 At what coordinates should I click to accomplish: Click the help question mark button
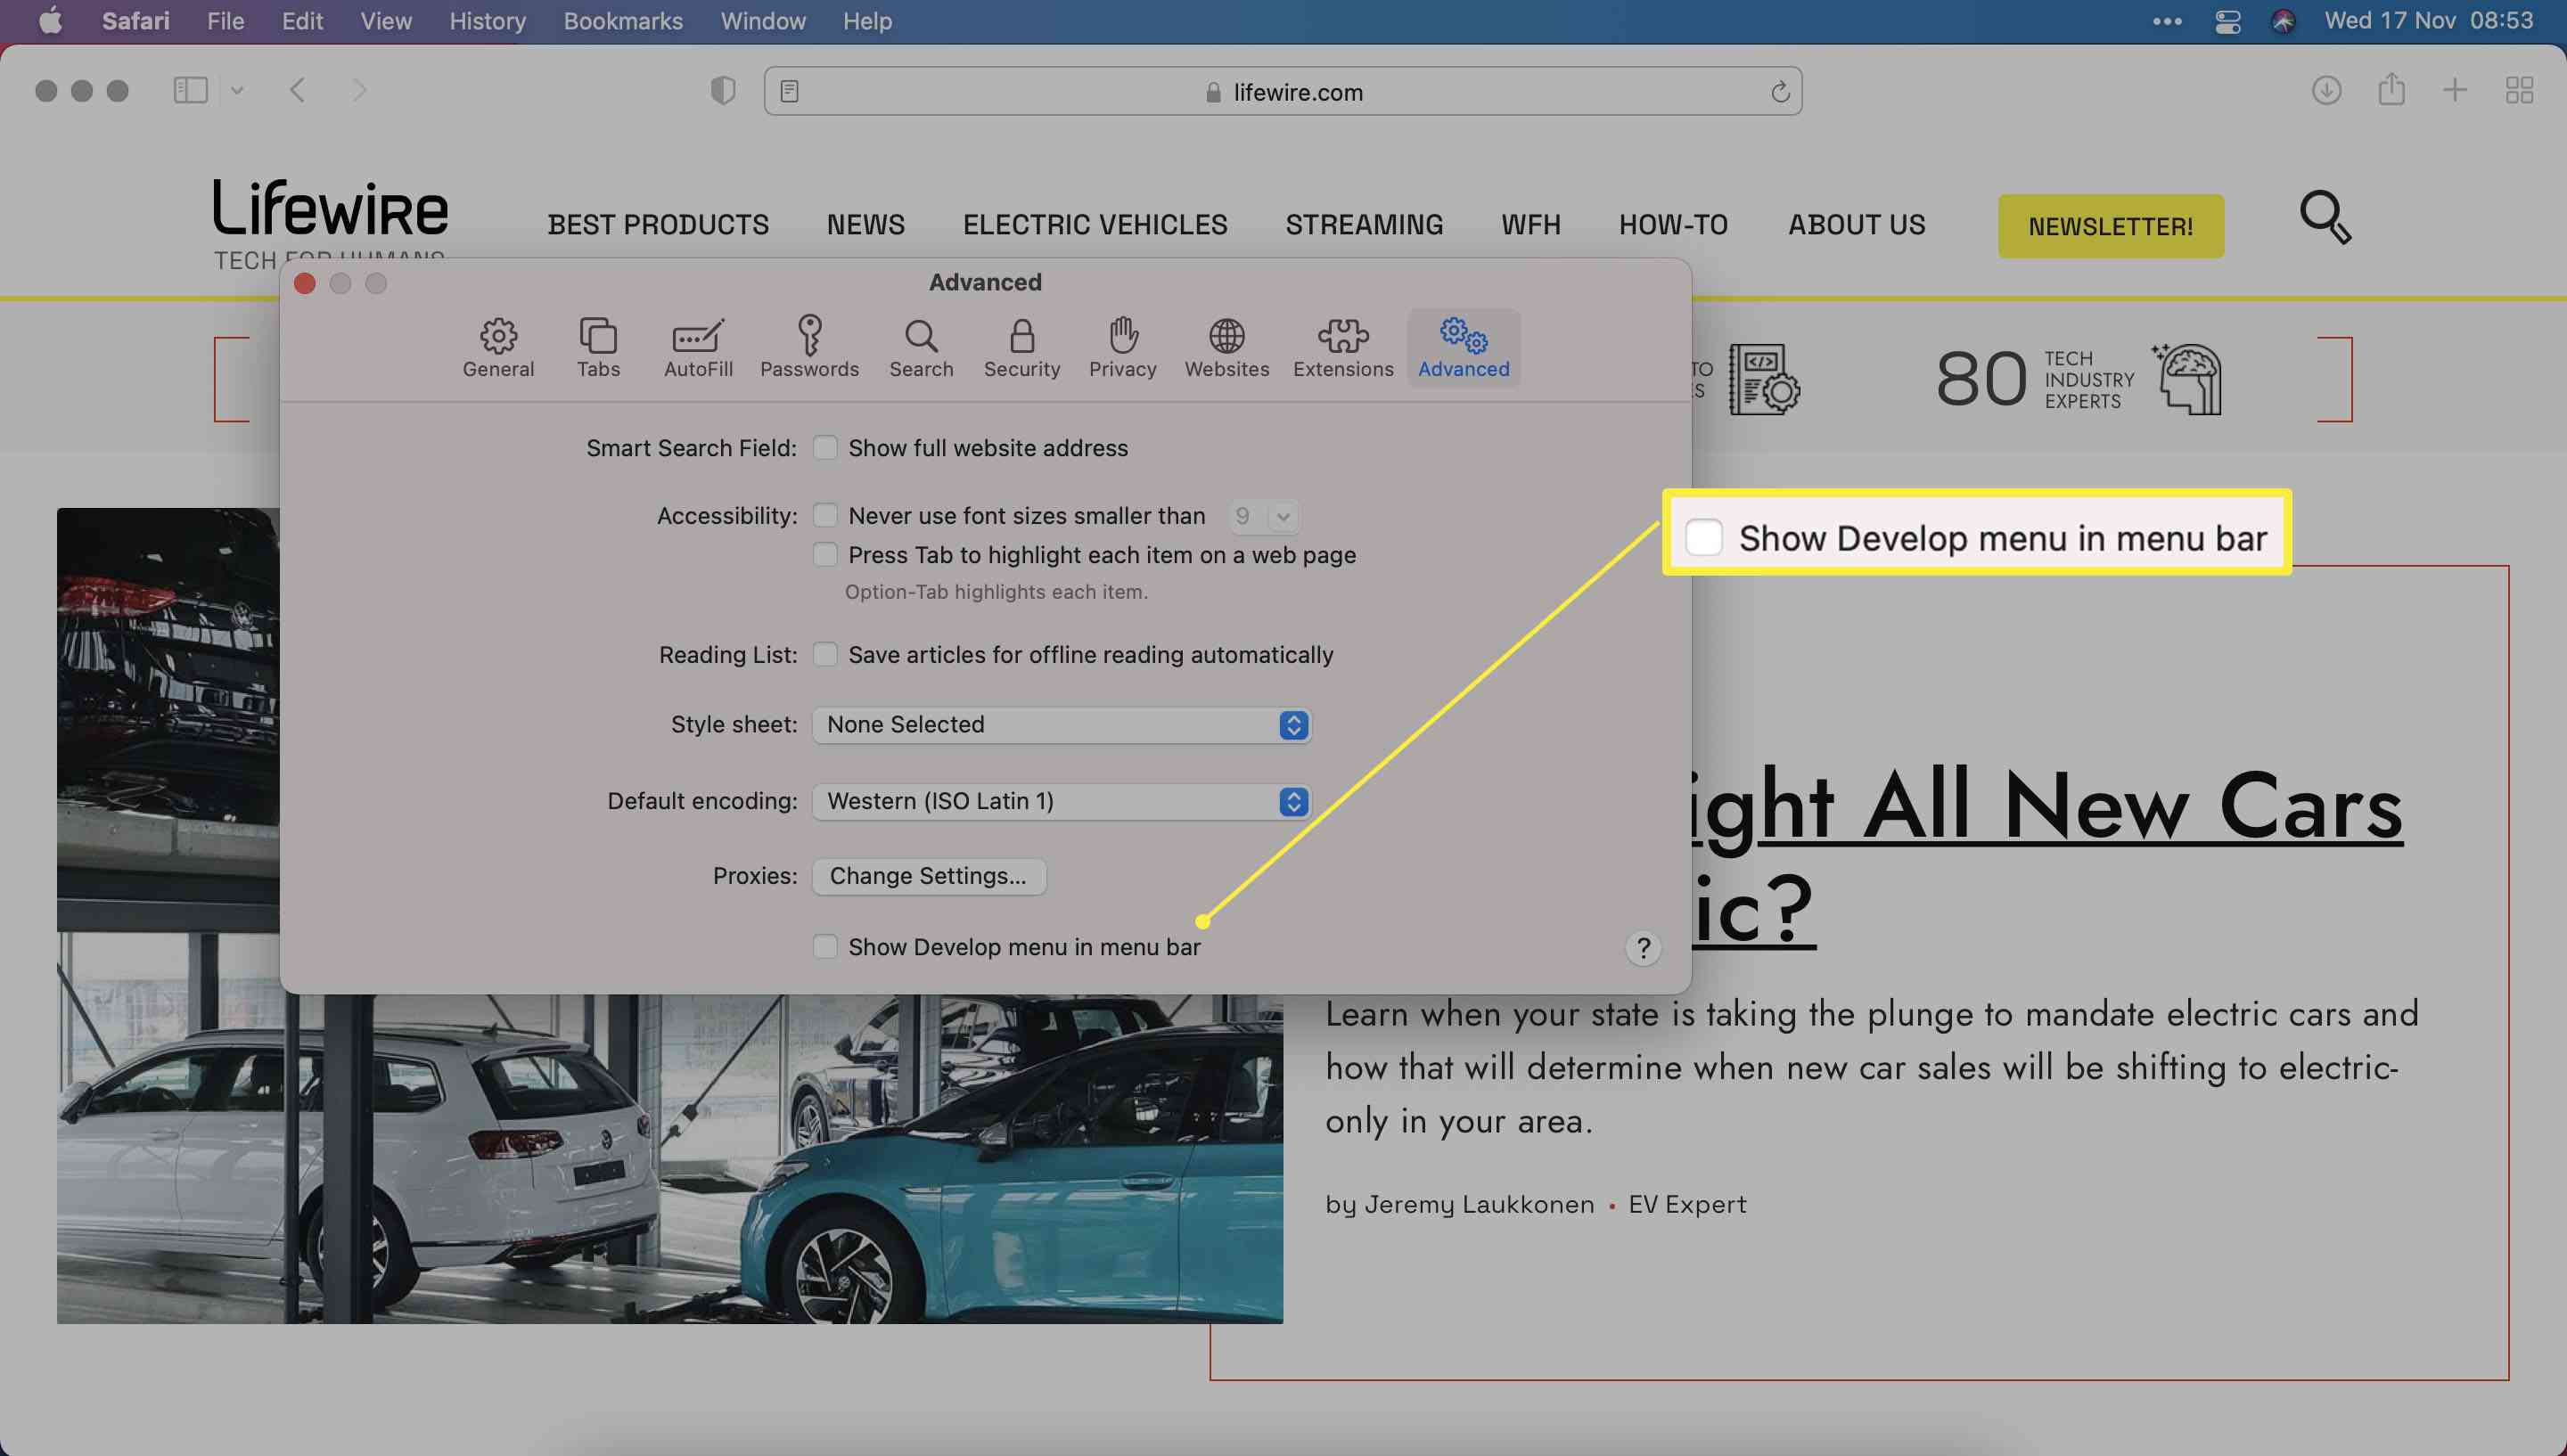click(x=1640, y=948)
